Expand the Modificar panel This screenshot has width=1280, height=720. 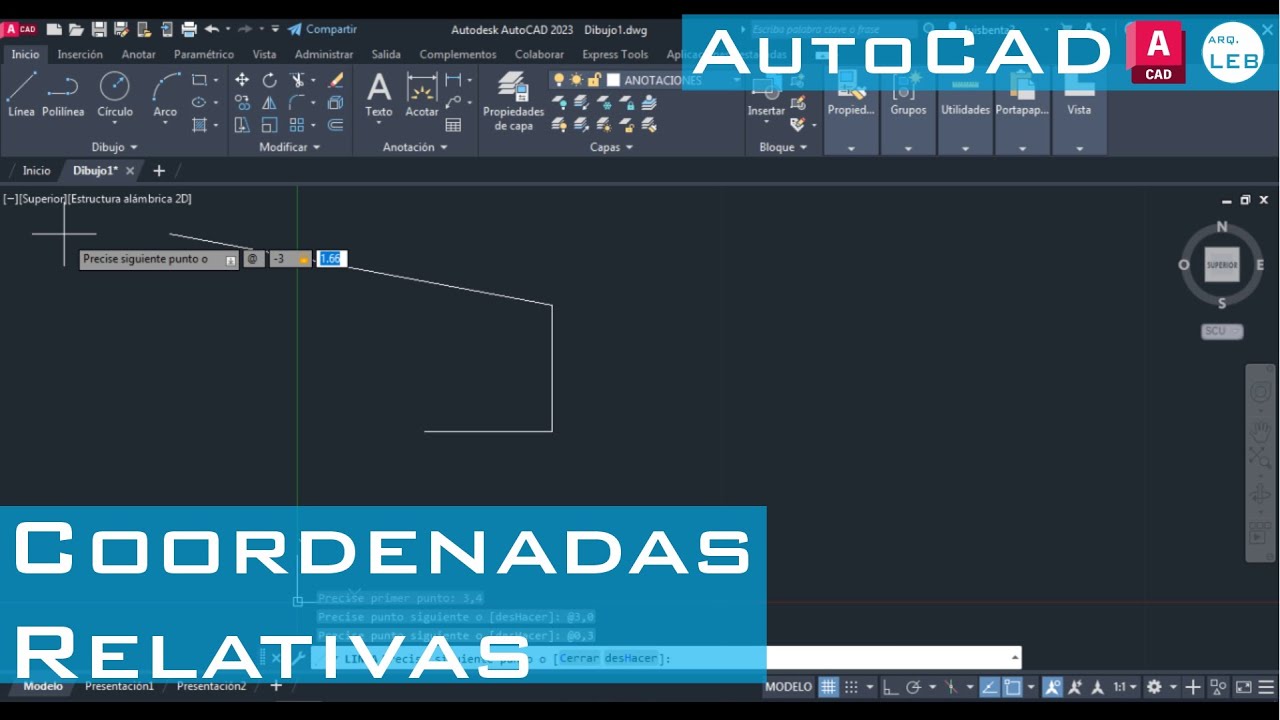click(290, 147)
